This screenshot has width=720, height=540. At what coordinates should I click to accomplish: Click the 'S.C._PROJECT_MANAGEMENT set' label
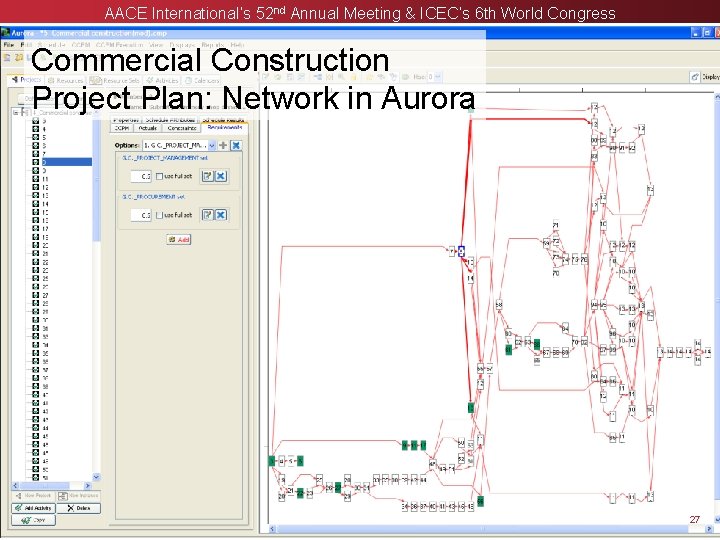(164, 158)
